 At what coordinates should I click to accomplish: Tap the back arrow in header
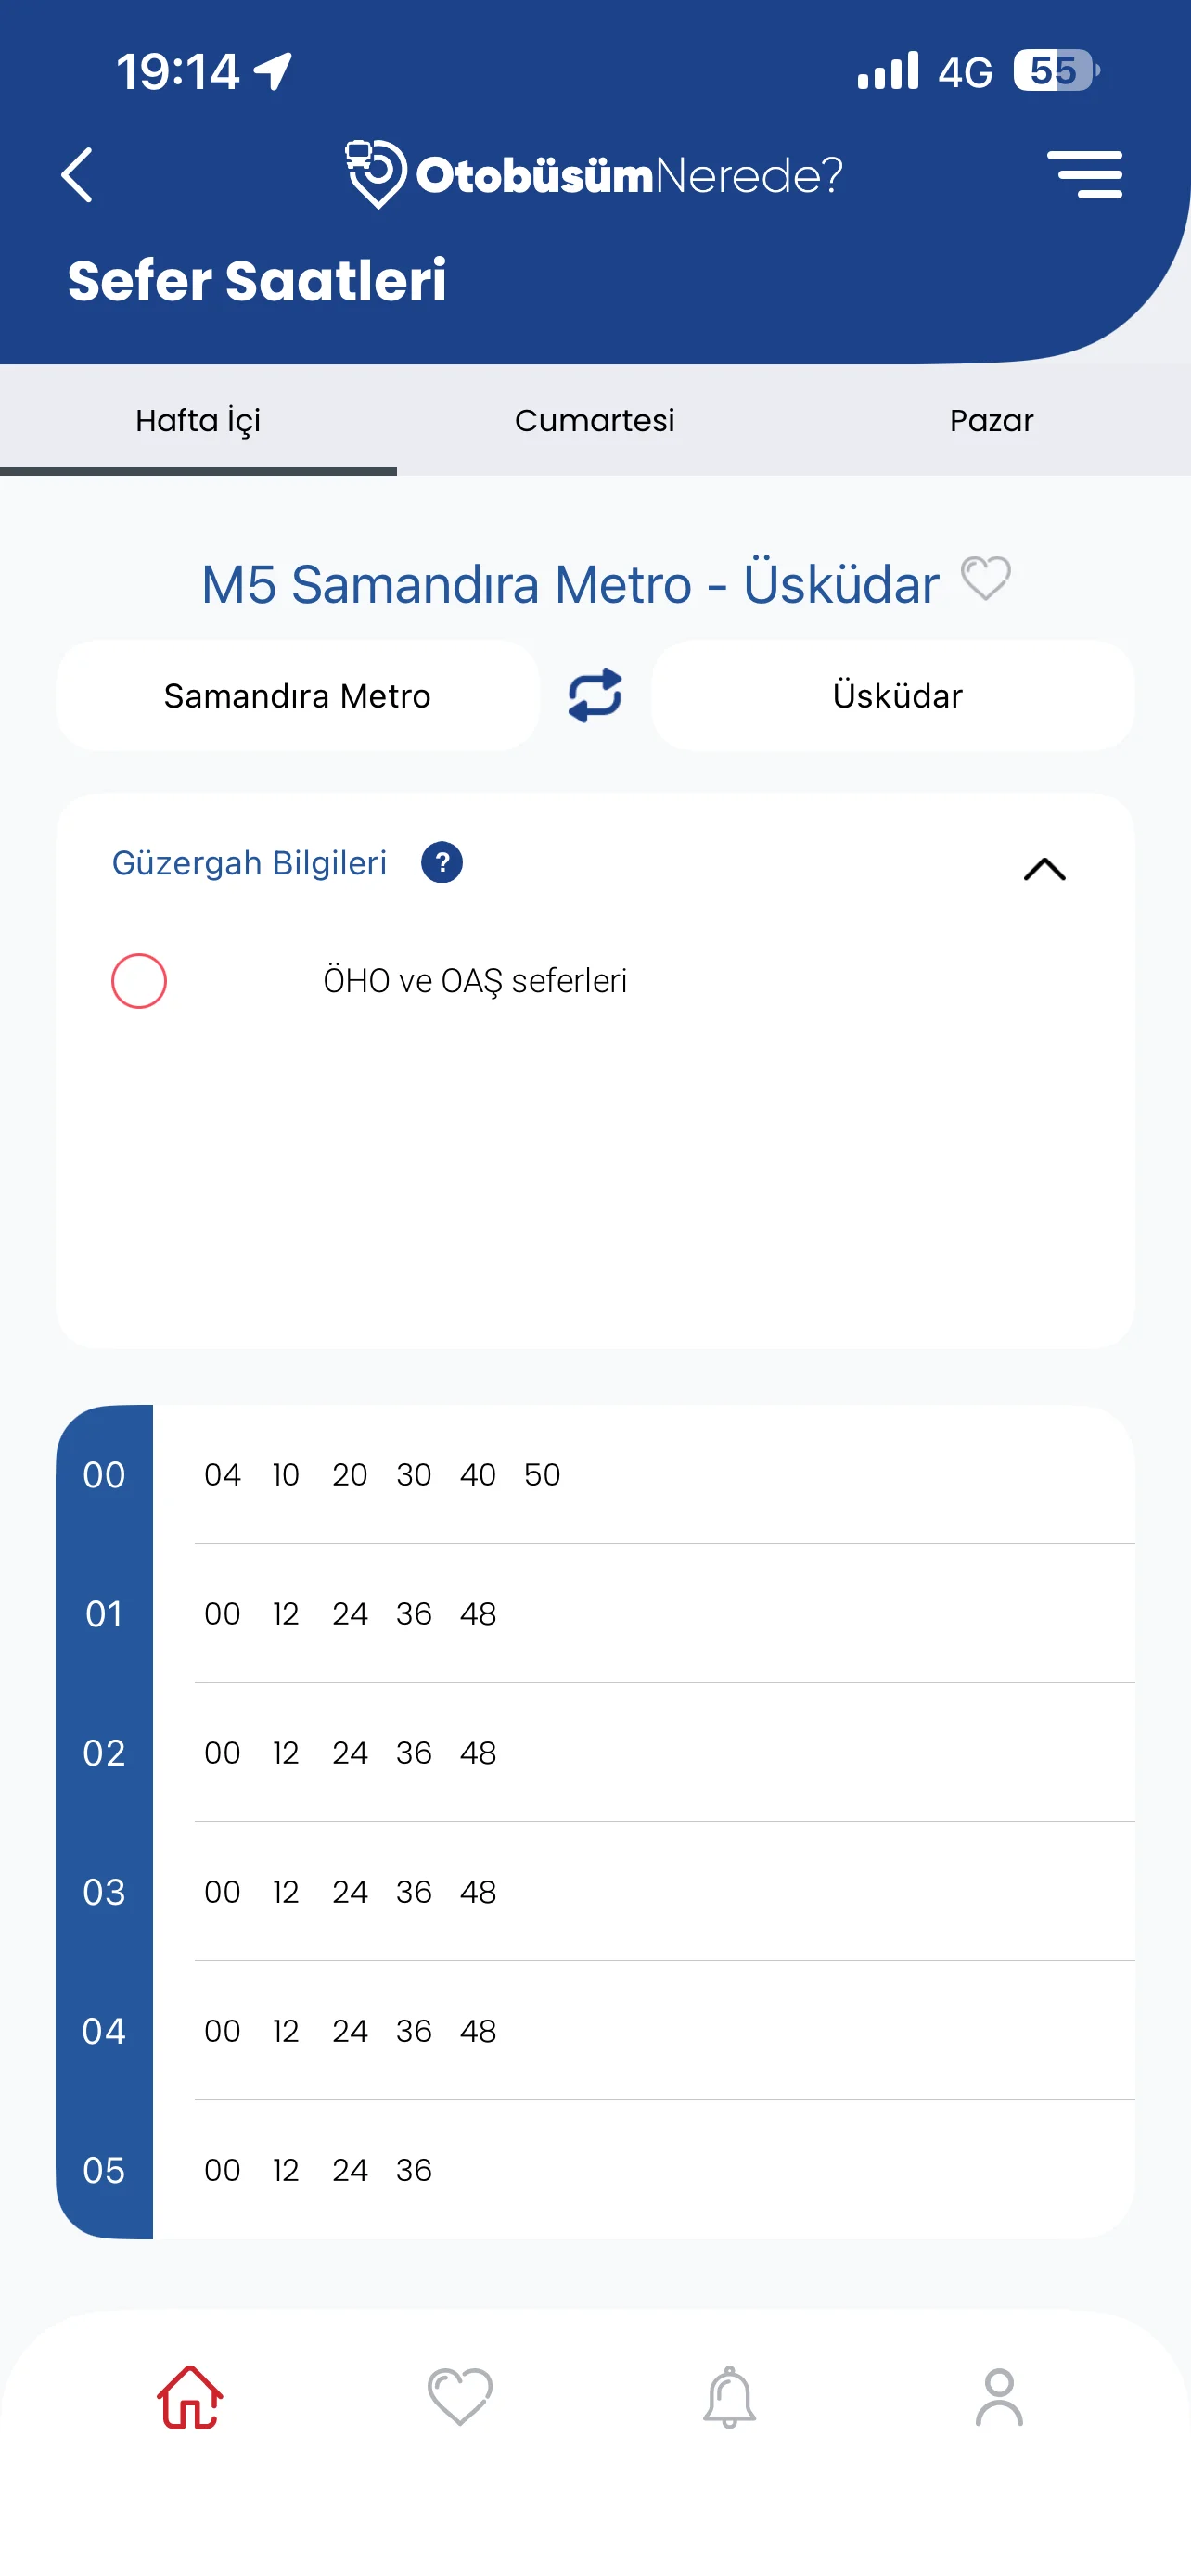point(78,175)
